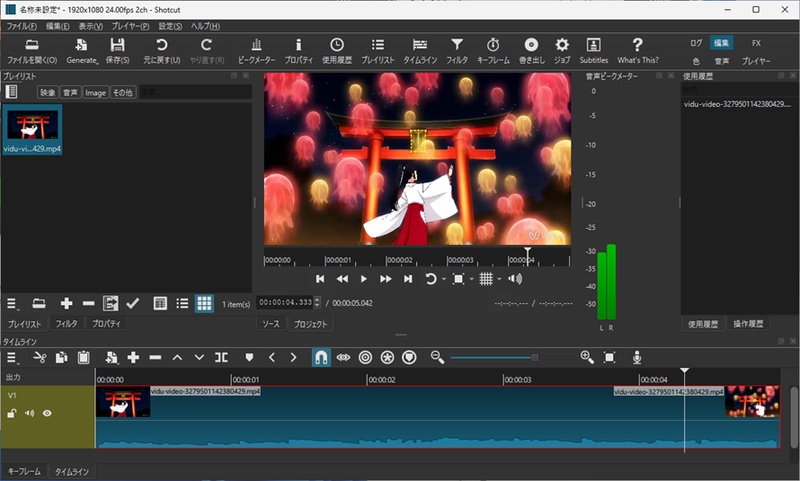The image size is (800, 481).
Task: Open the timeline hamburger menu
Action: 12,358
